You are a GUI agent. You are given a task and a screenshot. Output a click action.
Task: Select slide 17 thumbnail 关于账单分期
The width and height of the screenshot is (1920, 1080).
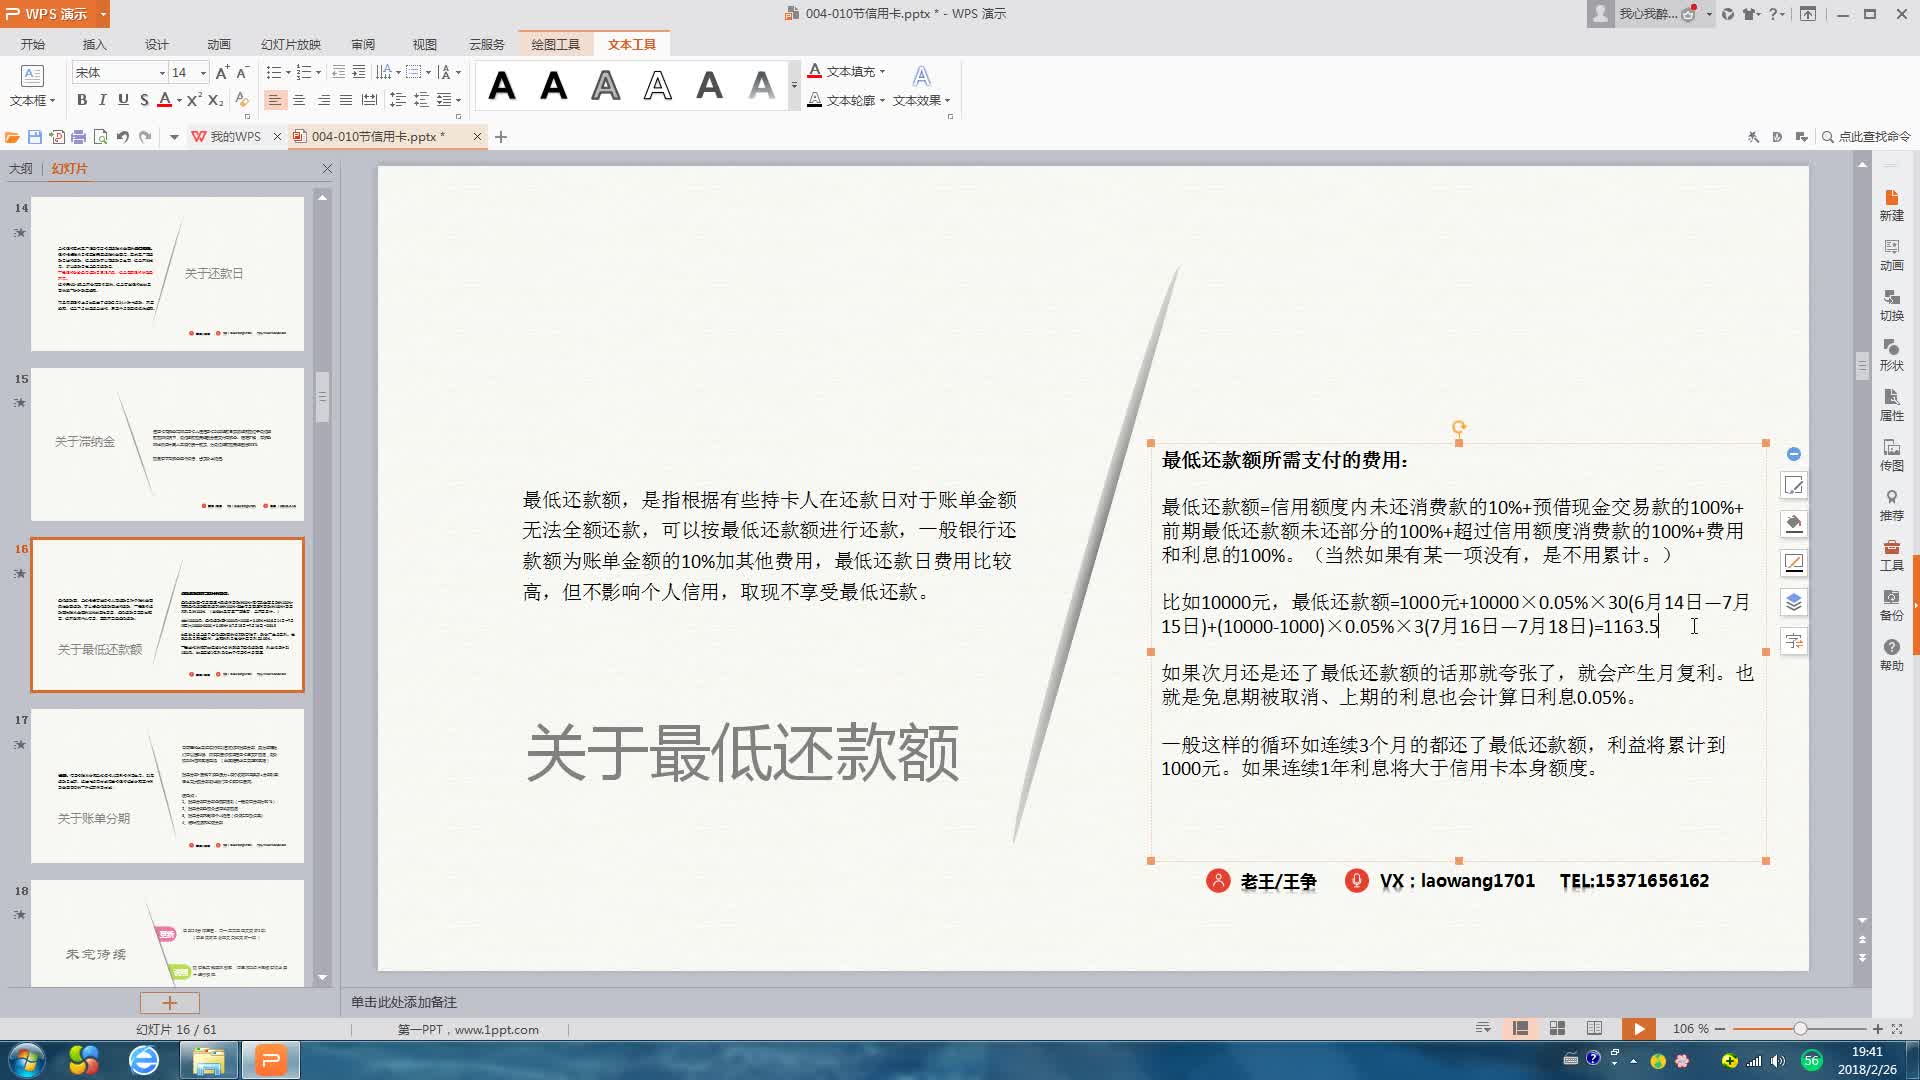tap(167, 785)
